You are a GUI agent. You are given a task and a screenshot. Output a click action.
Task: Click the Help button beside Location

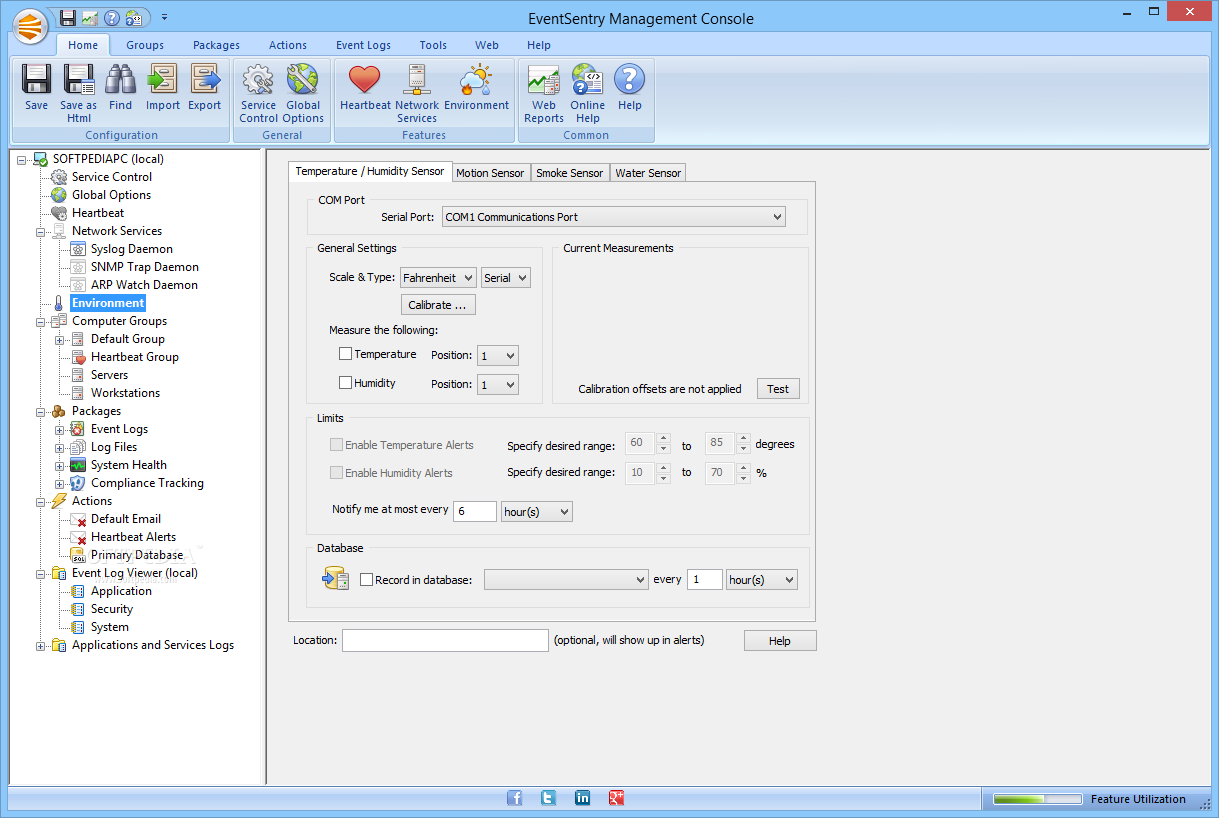click(x=780, y=641)
